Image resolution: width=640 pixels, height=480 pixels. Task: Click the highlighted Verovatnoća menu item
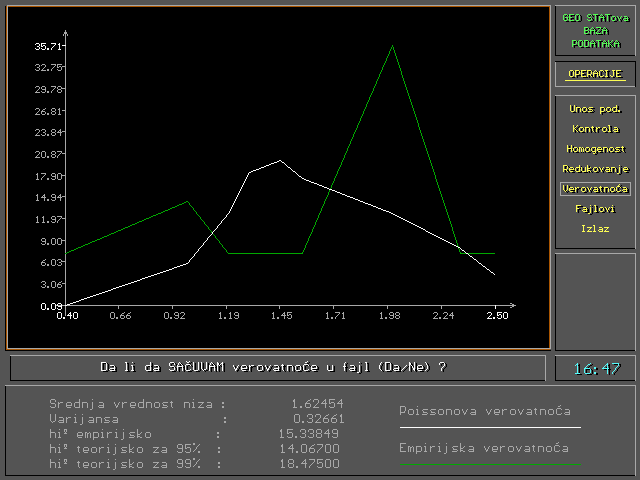595,188
